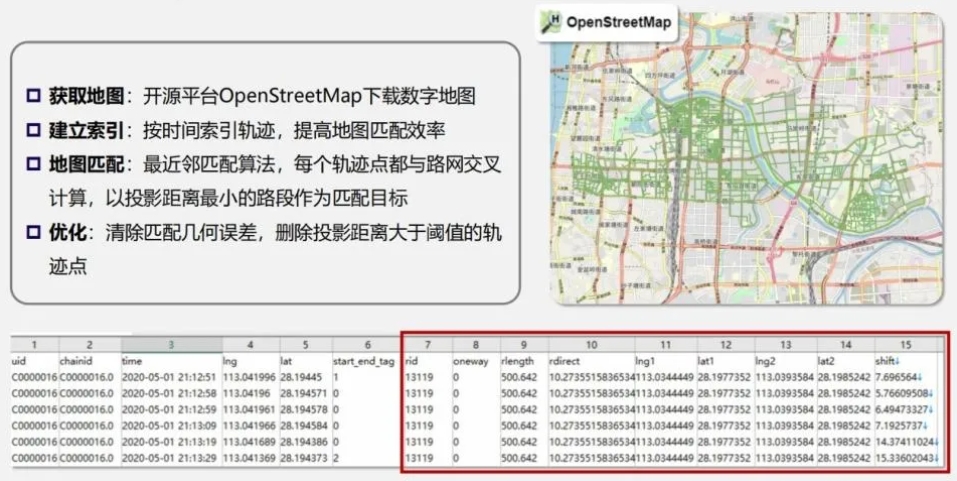Select time cell 2020-05-01 21:12:58
957x481 pixels.
click(x=172, y=393)
